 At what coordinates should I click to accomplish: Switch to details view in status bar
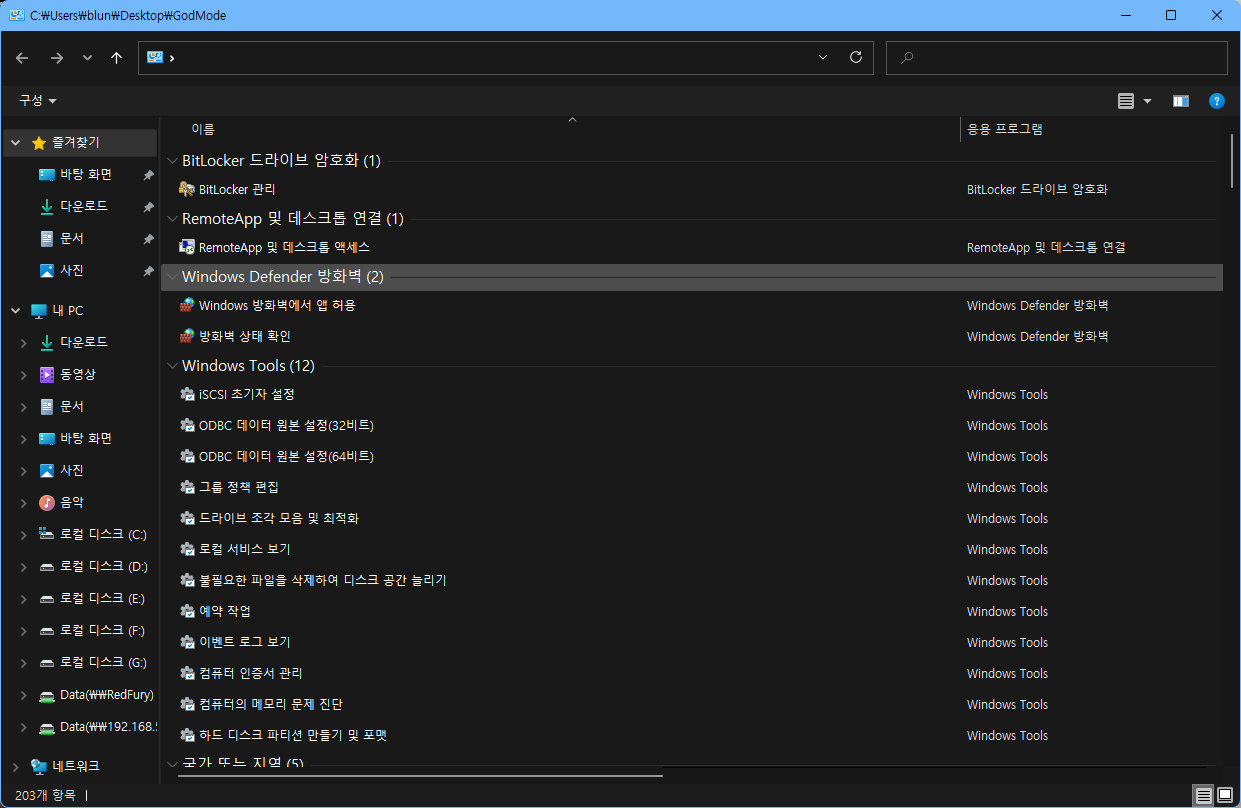coord(1204,795)
